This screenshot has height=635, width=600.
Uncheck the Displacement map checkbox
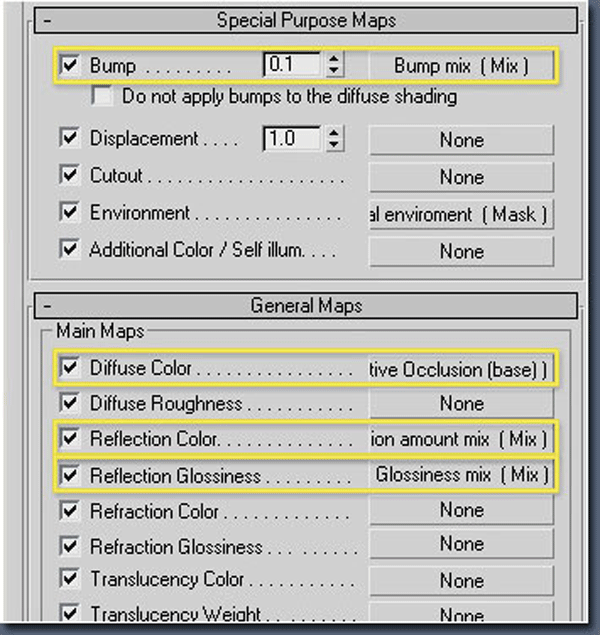69,139
